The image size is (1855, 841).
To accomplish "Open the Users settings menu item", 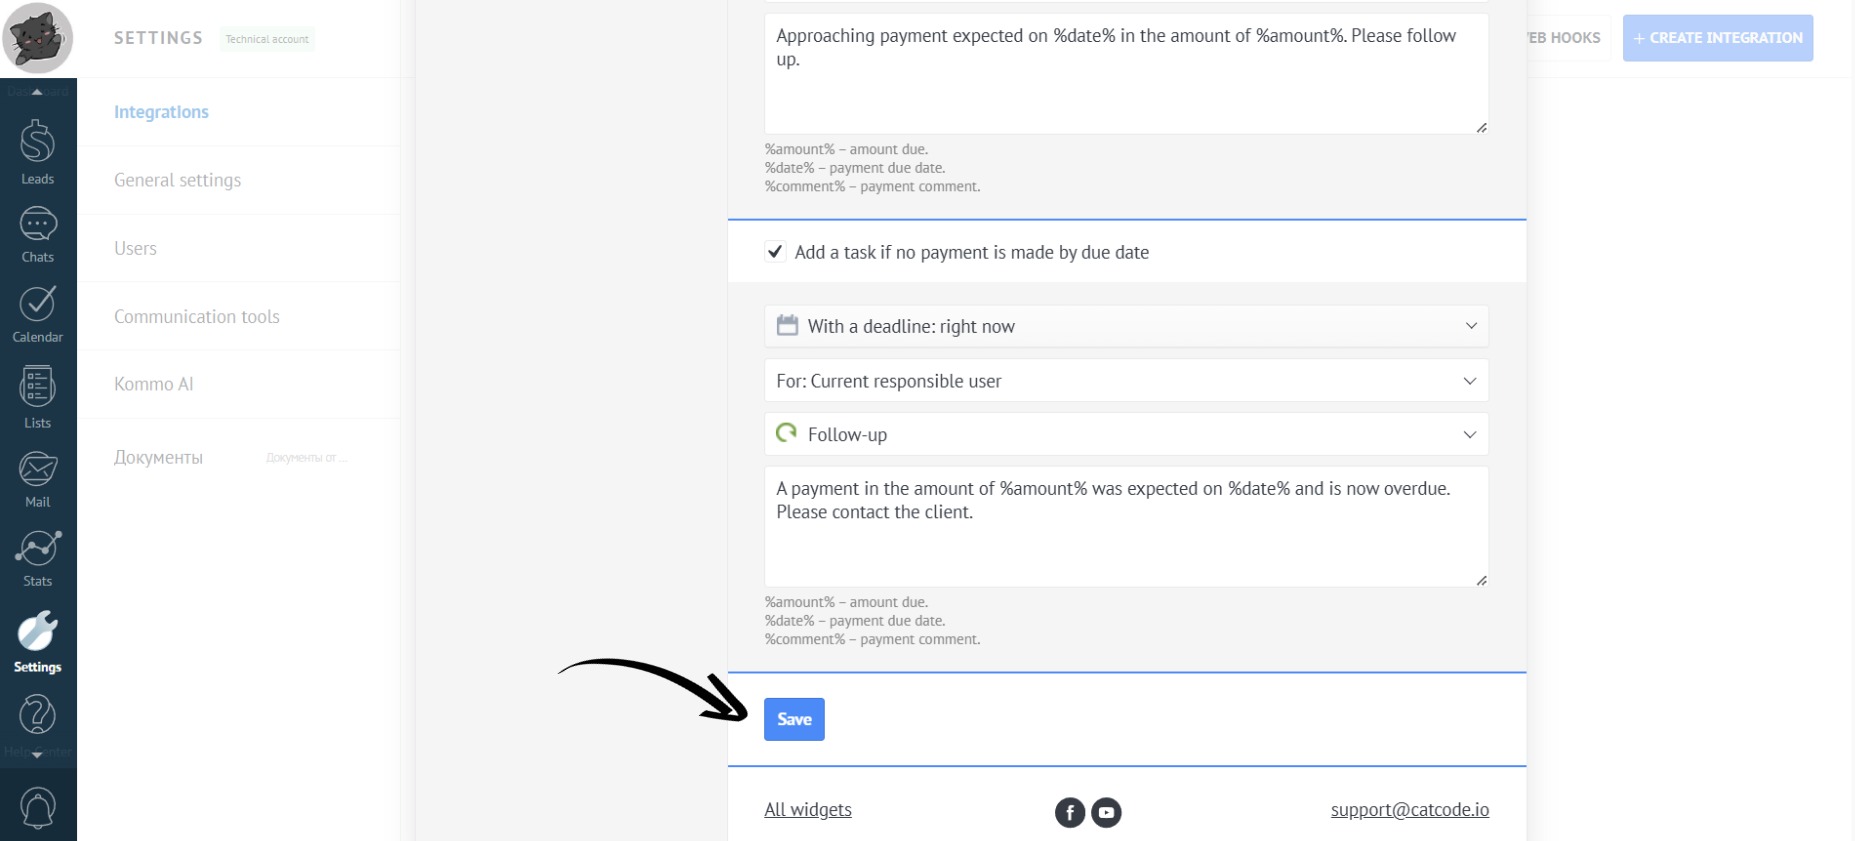I will click(135, 248).
